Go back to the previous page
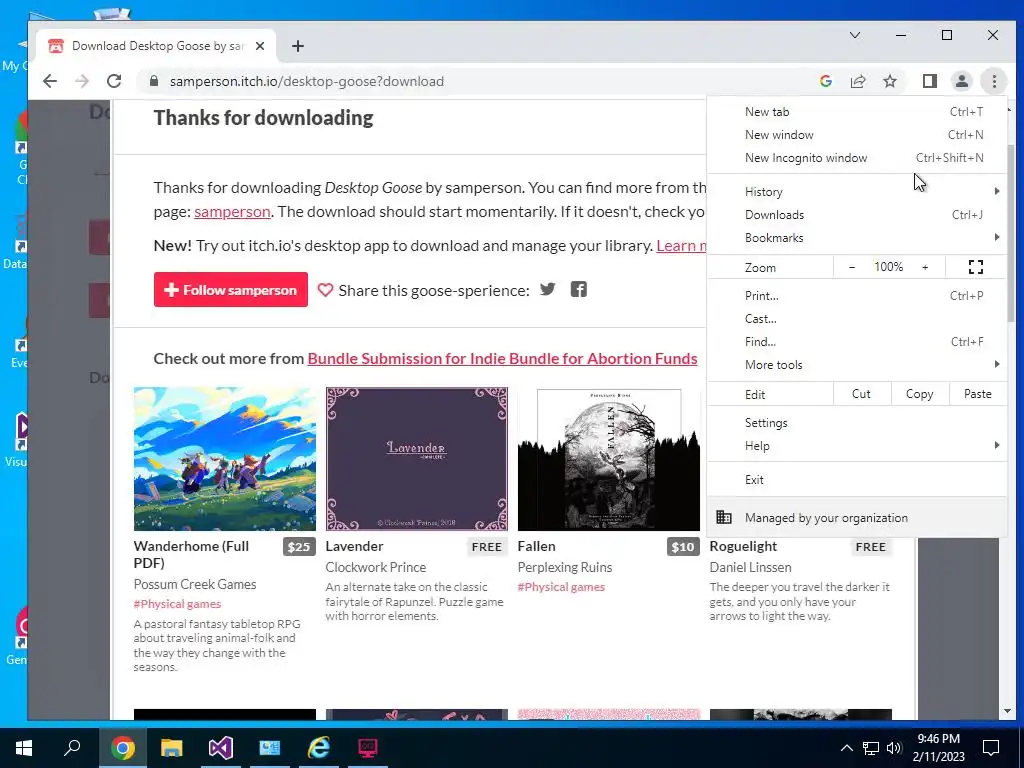The width and height of the screenshot is (1024, 768). coord(50,81)
